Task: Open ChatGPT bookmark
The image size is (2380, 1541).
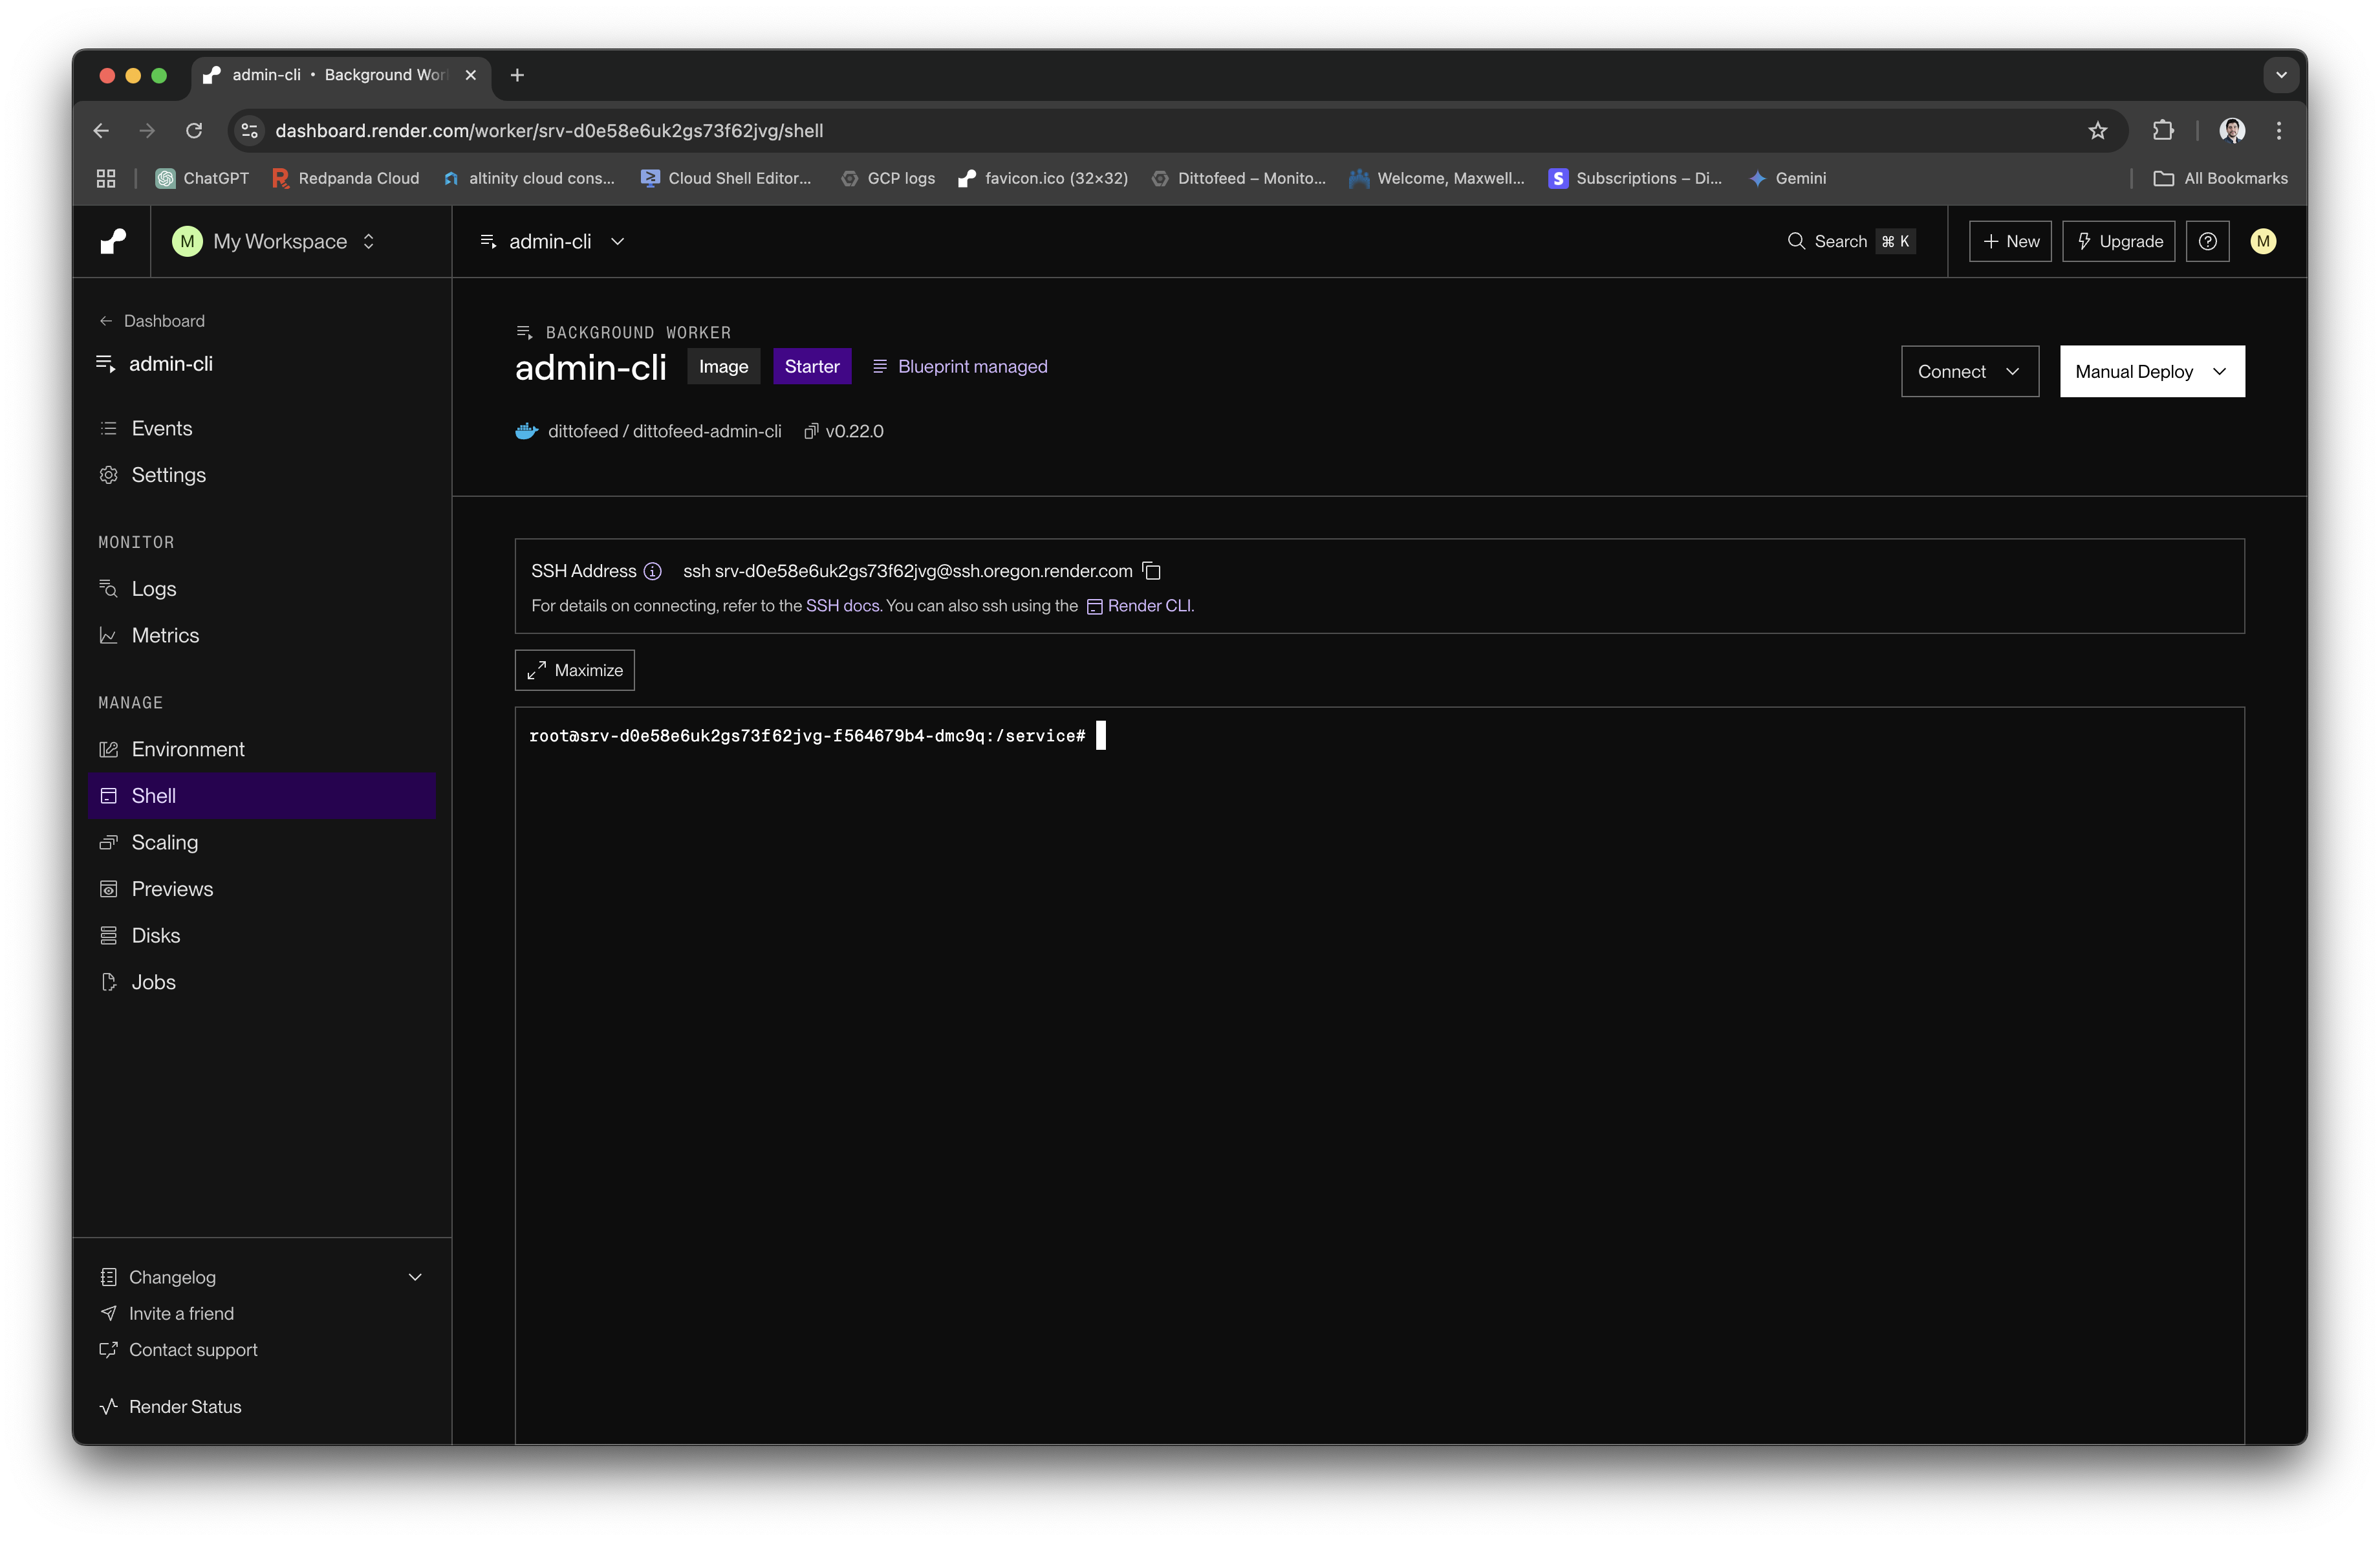Action: tap(203, 178)
